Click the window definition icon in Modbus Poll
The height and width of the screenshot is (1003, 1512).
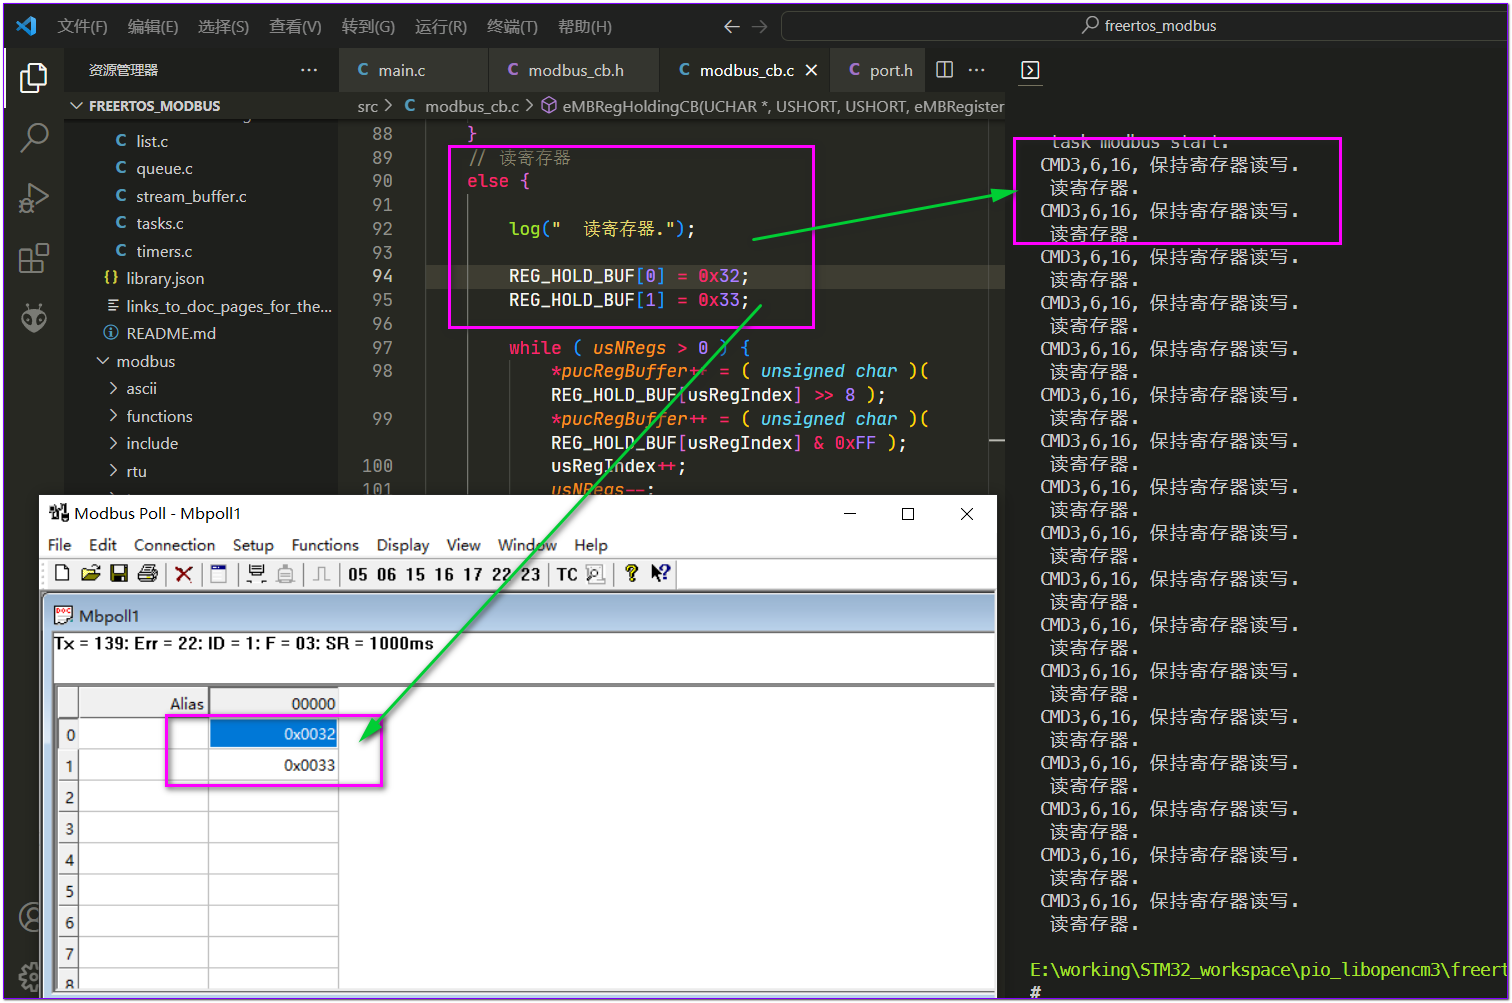pos(218,573)
